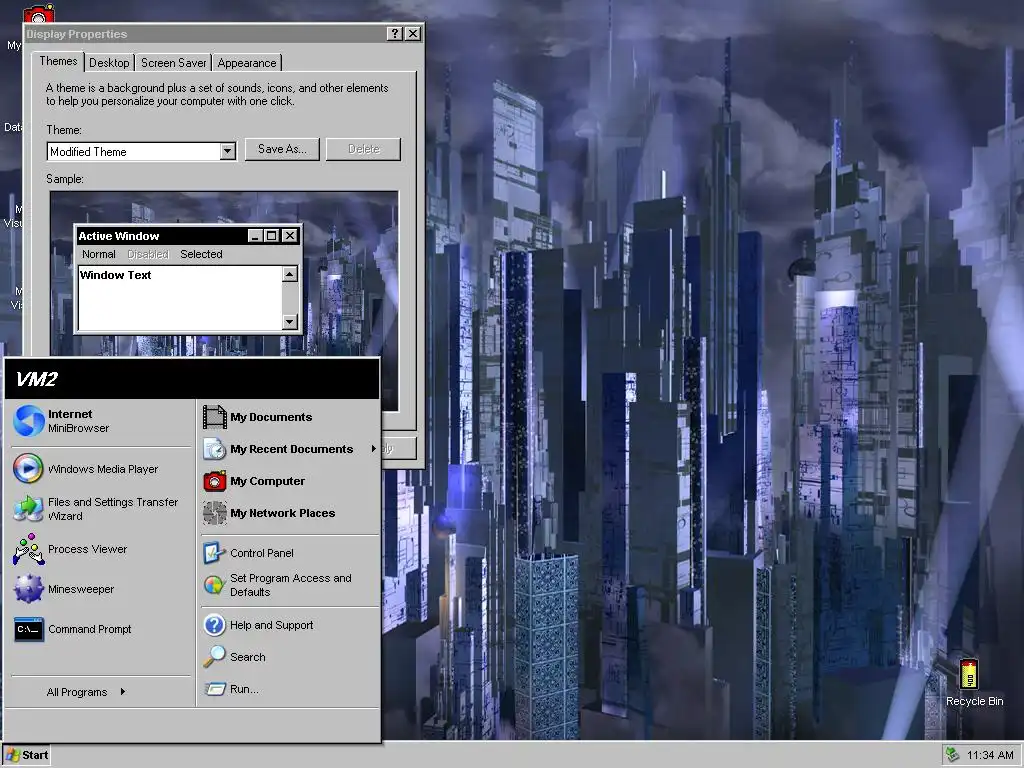
Task: Click the VM2 user name header
Action: point(37,379)
